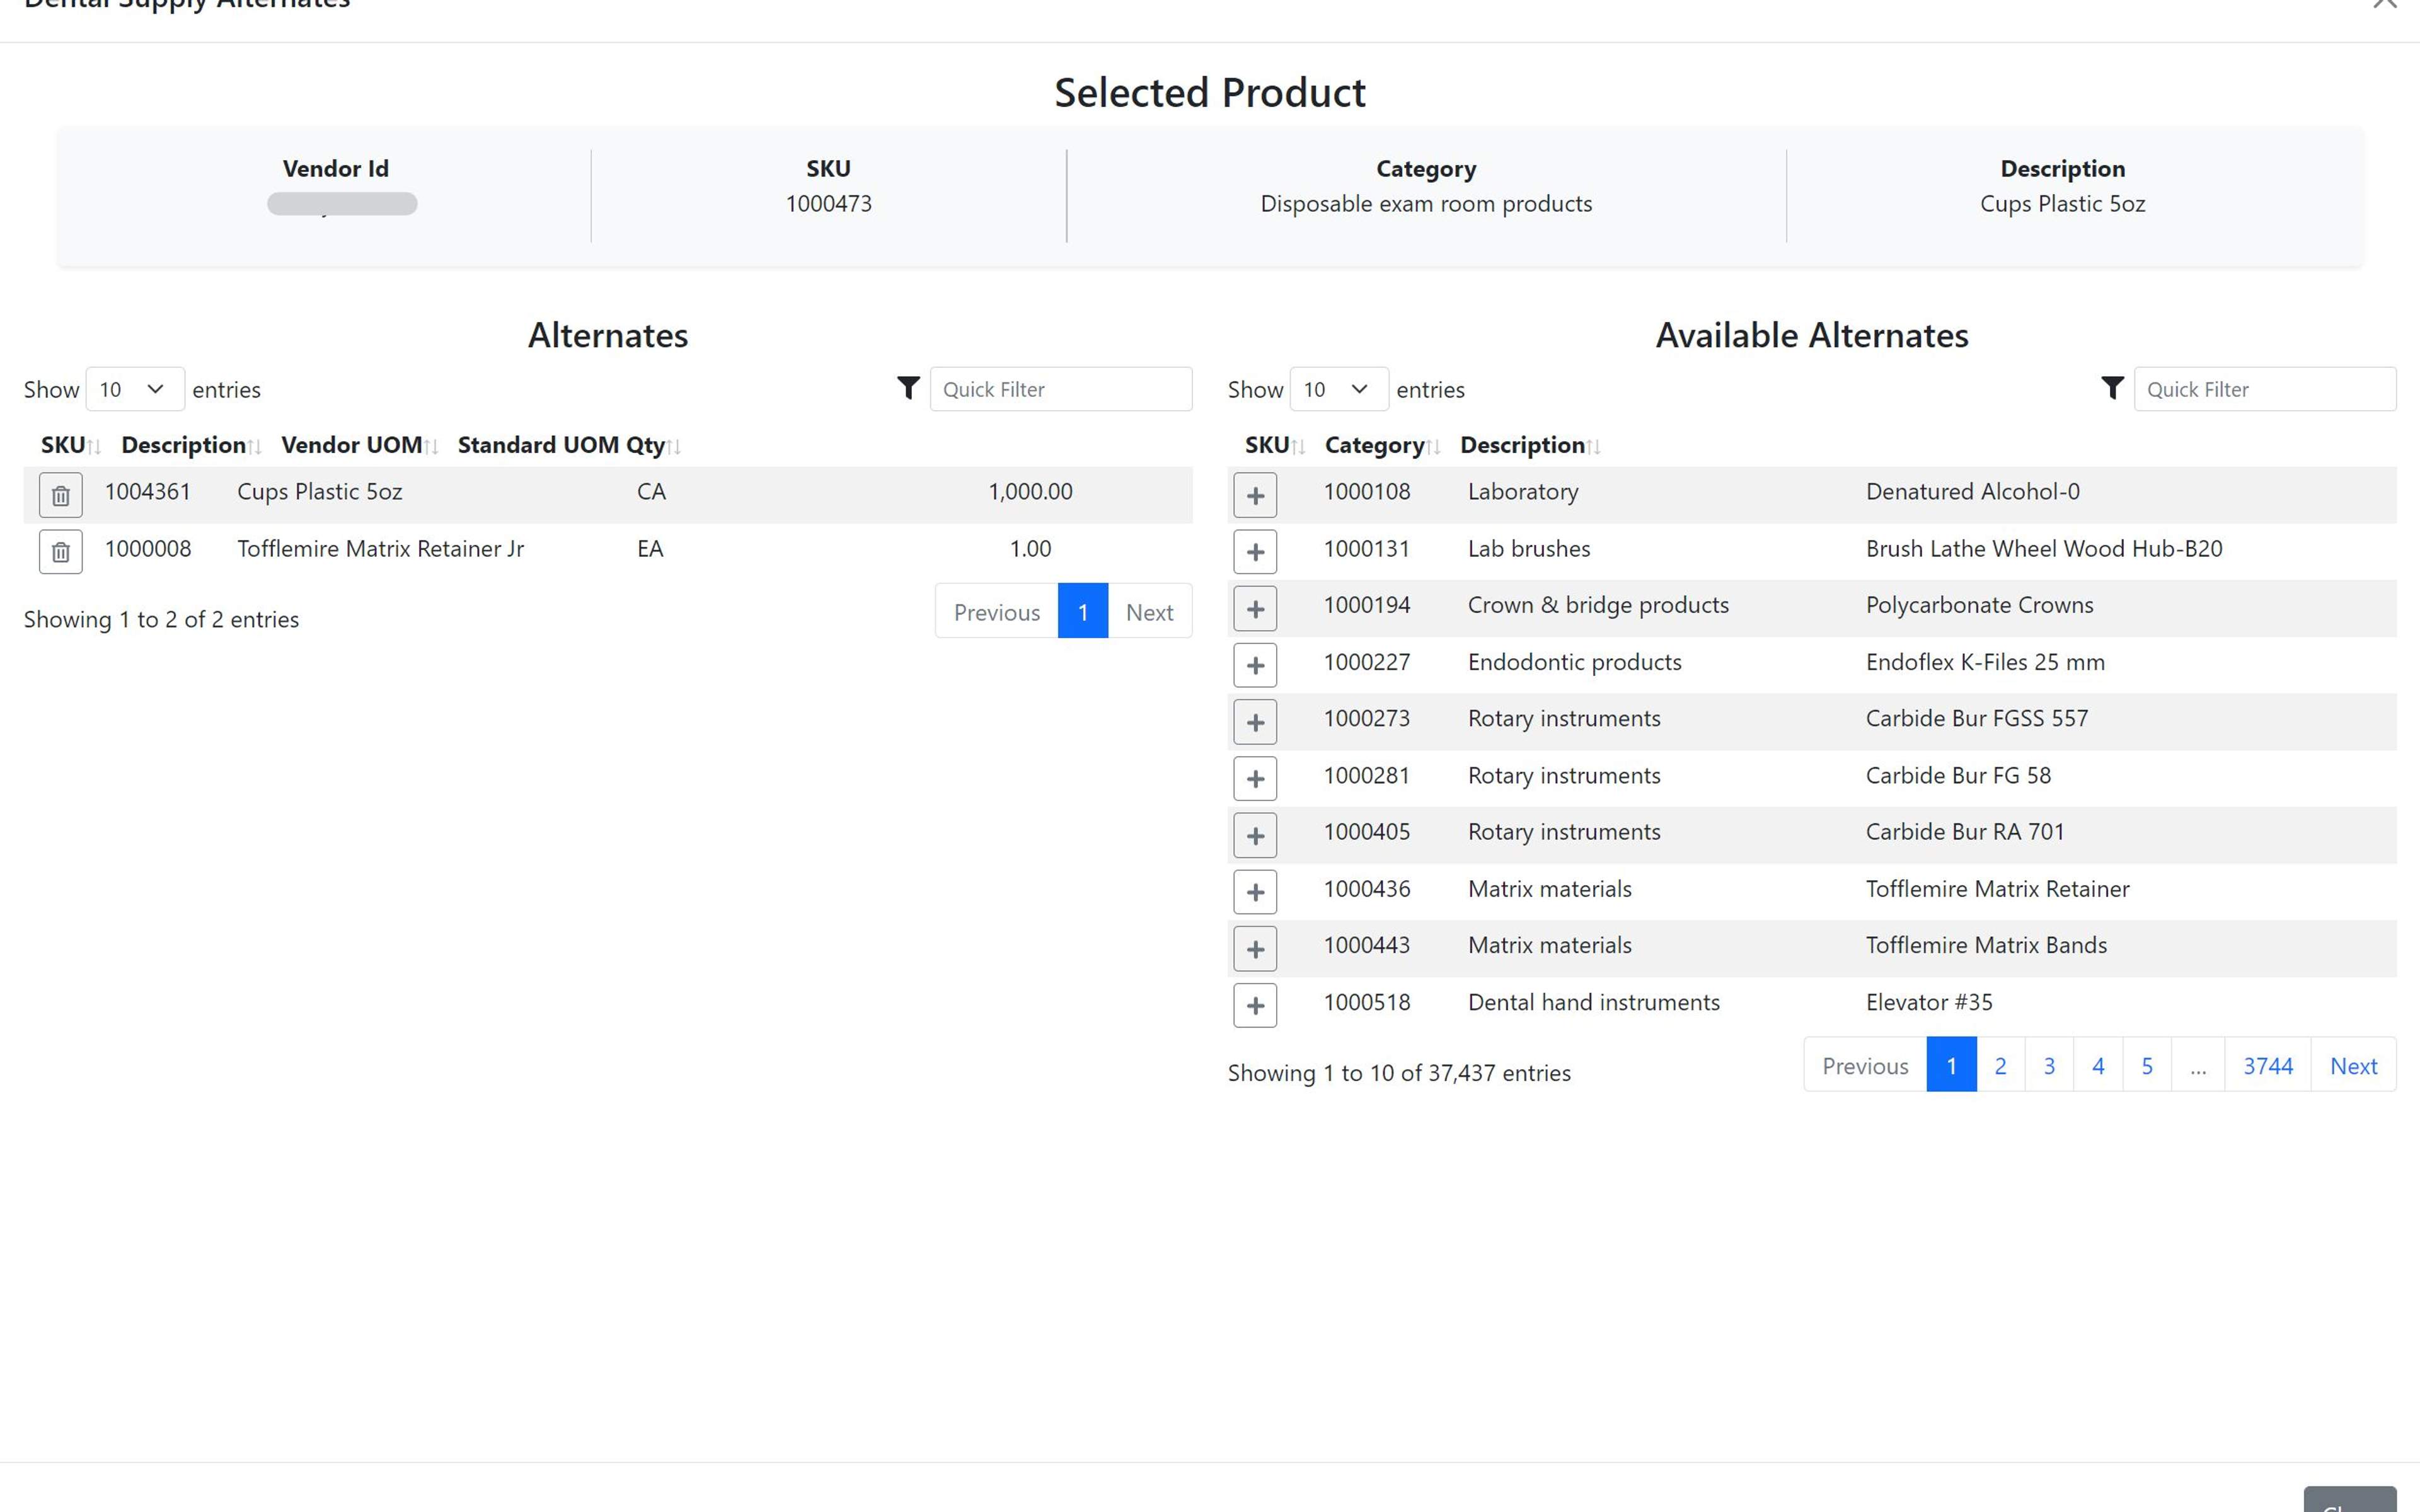Focus Quick Filter field in Available Alternates
The height and width of the screenshot is (1512, 2420).
[2264, 389]
